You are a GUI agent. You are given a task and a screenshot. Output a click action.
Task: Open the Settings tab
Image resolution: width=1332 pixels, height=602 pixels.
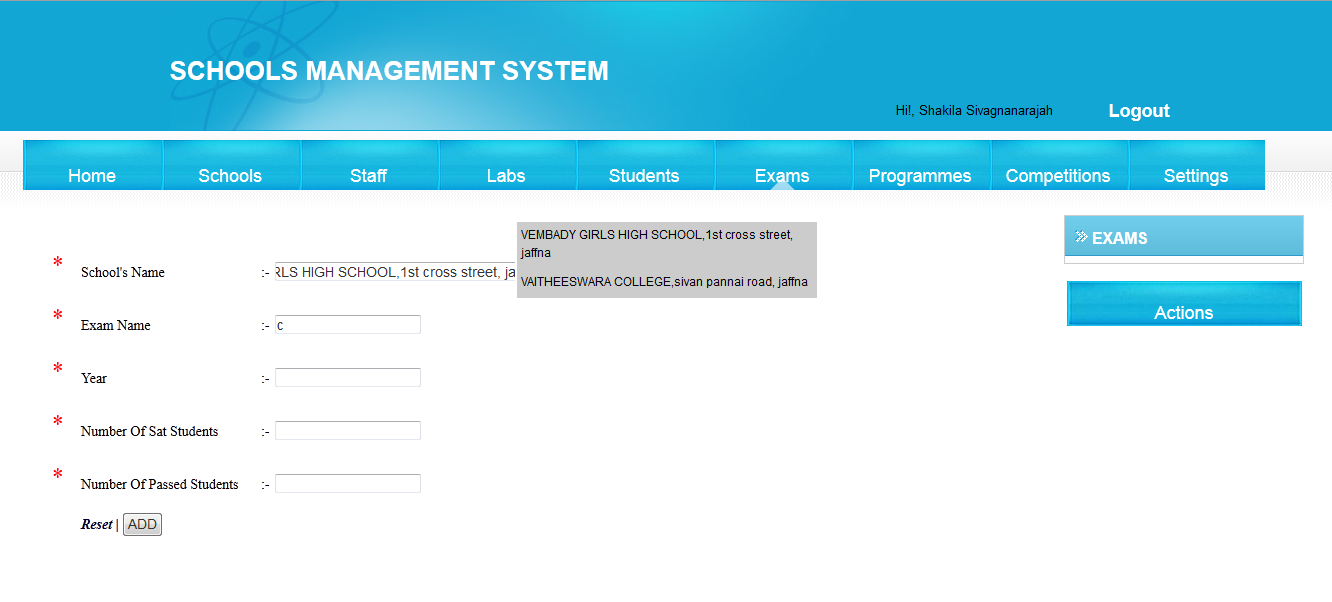pos(1196,175)
